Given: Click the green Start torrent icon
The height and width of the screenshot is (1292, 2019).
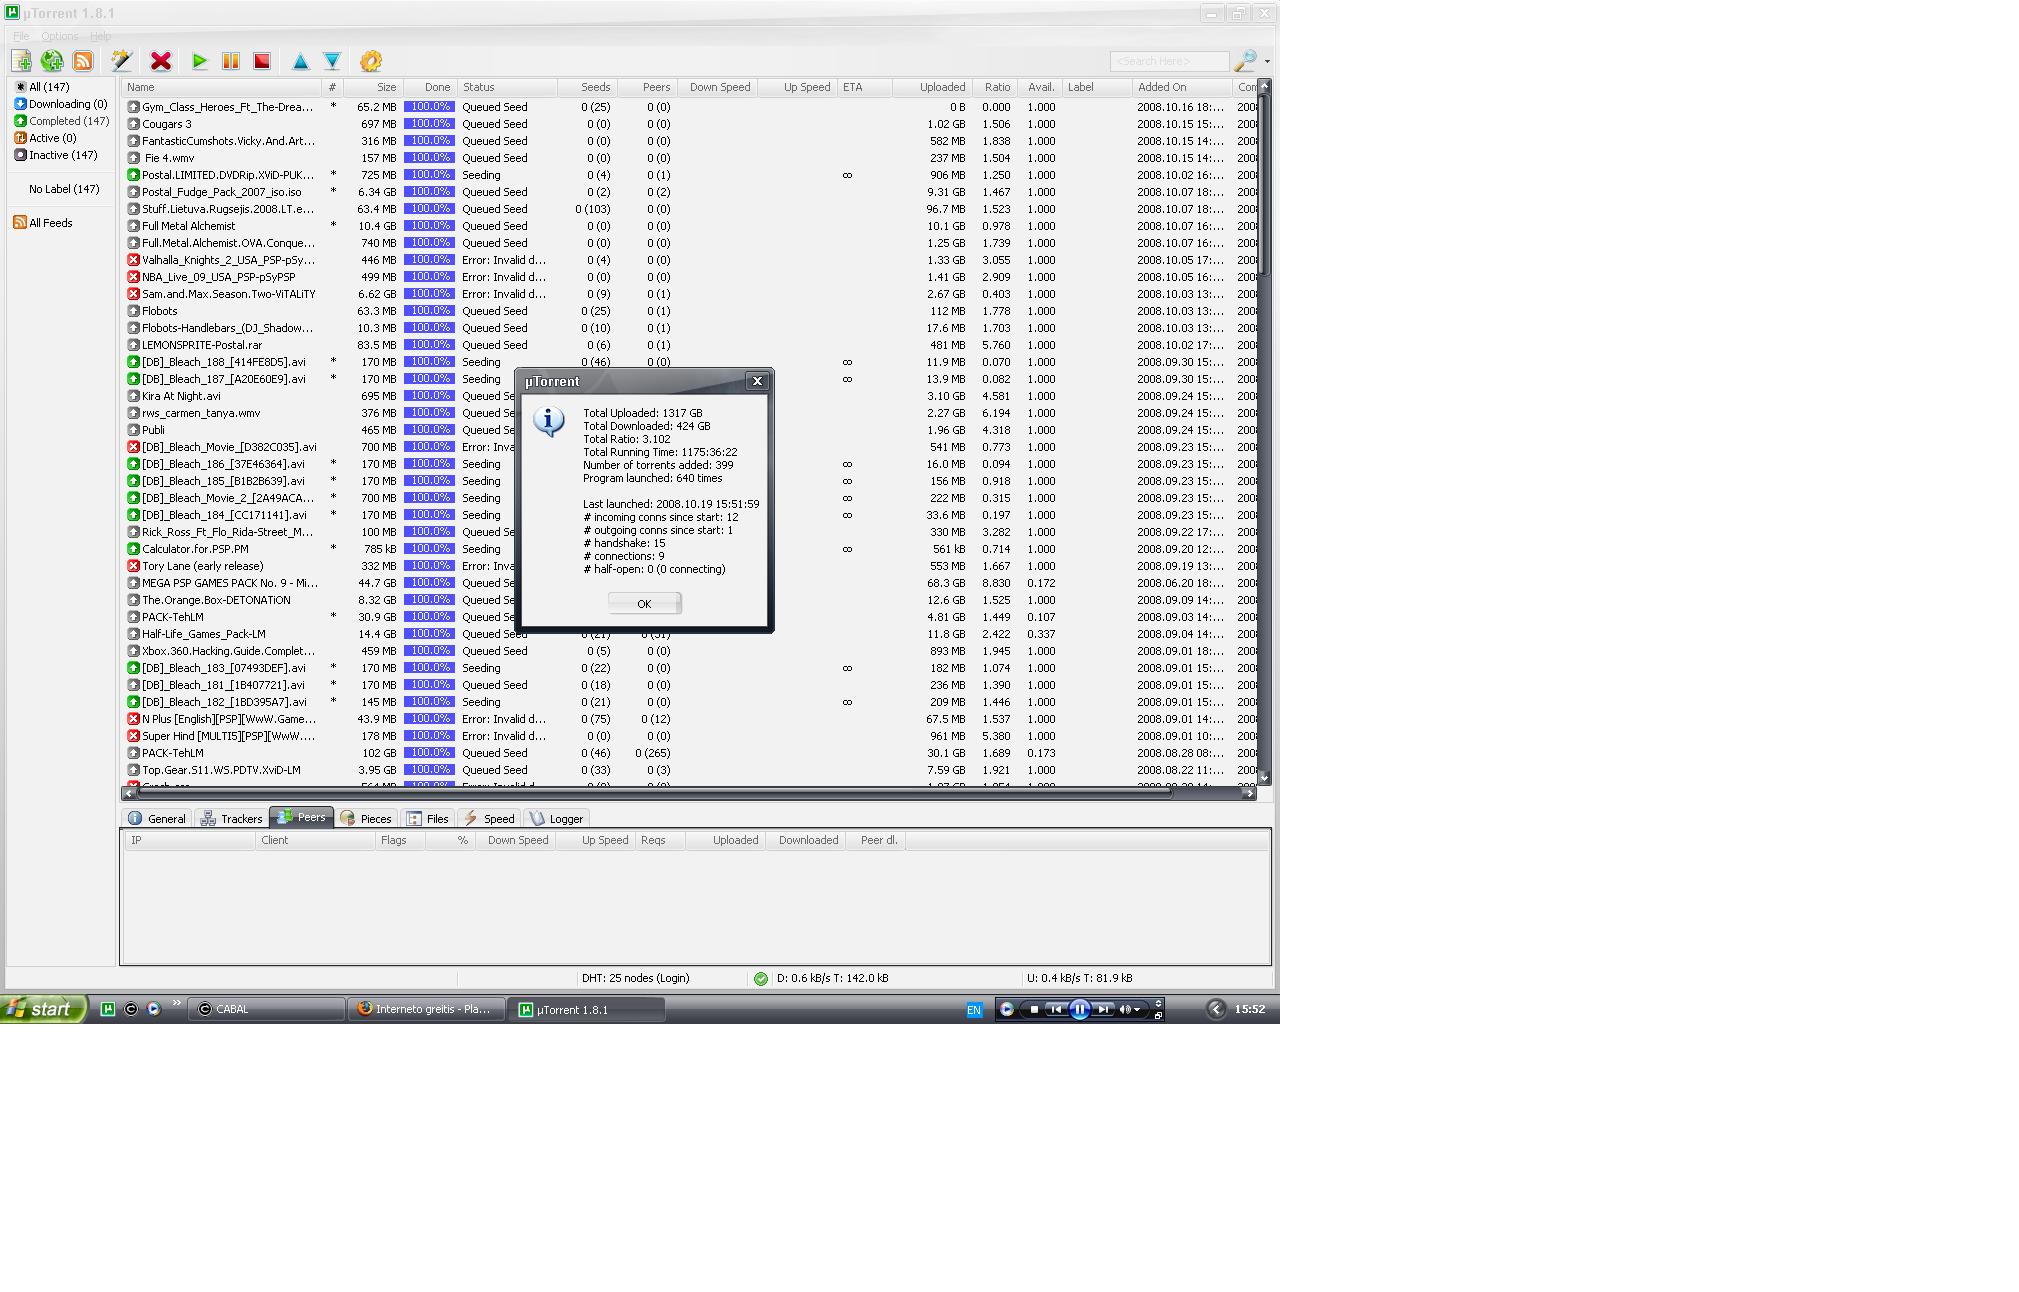Looking at the screenshot, I should (199, 61).
